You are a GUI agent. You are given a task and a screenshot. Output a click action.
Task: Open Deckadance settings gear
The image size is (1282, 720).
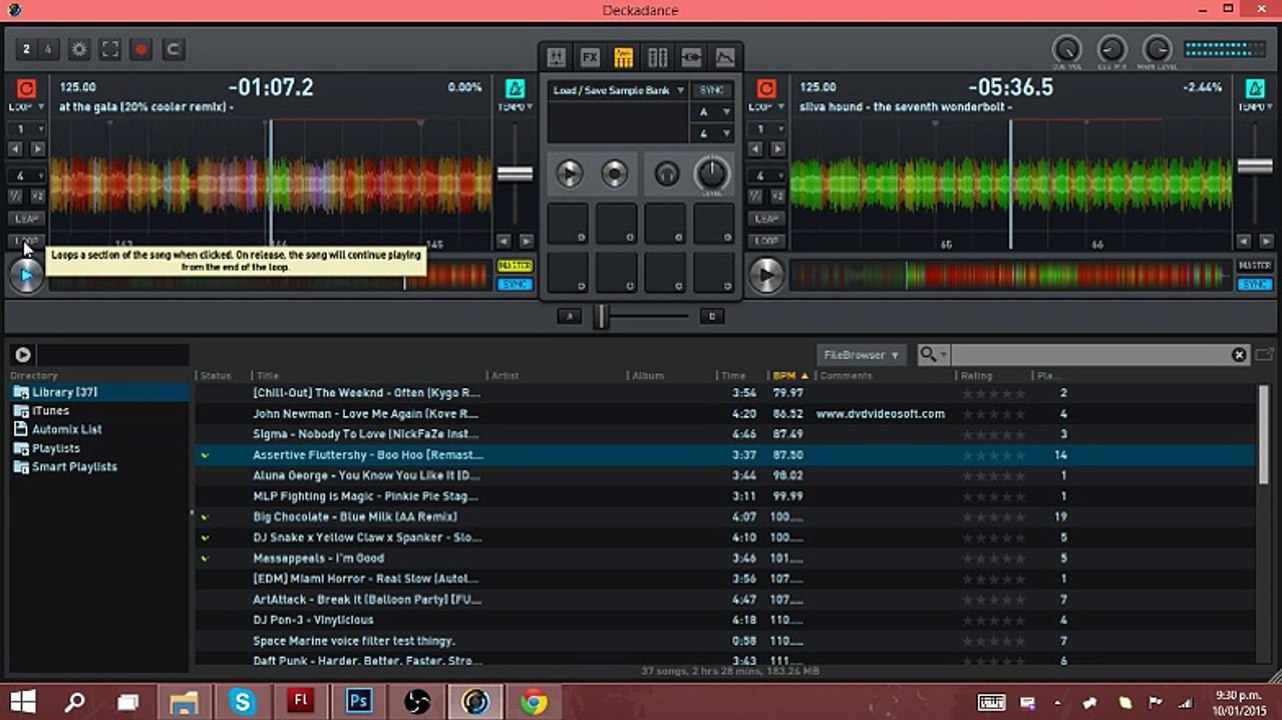pyautogui.click(x=79, y=49)
